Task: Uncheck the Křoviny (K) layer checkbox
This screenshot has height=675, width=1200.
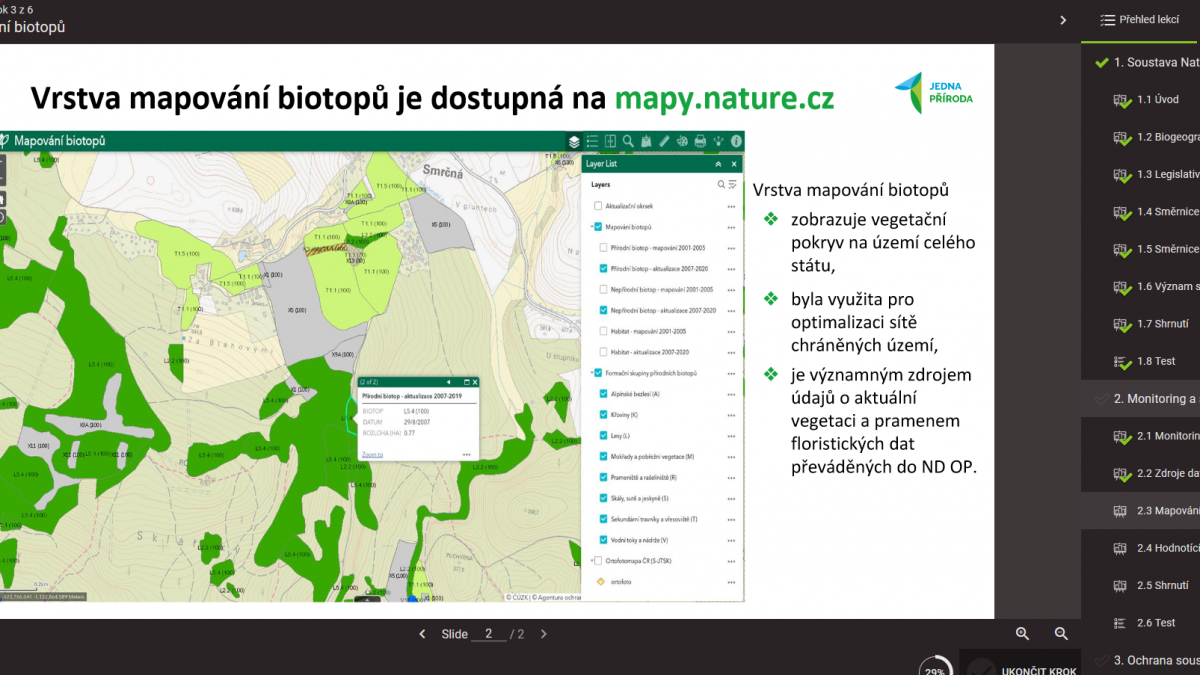Action: pyautogui.click(x=604, y=414)
